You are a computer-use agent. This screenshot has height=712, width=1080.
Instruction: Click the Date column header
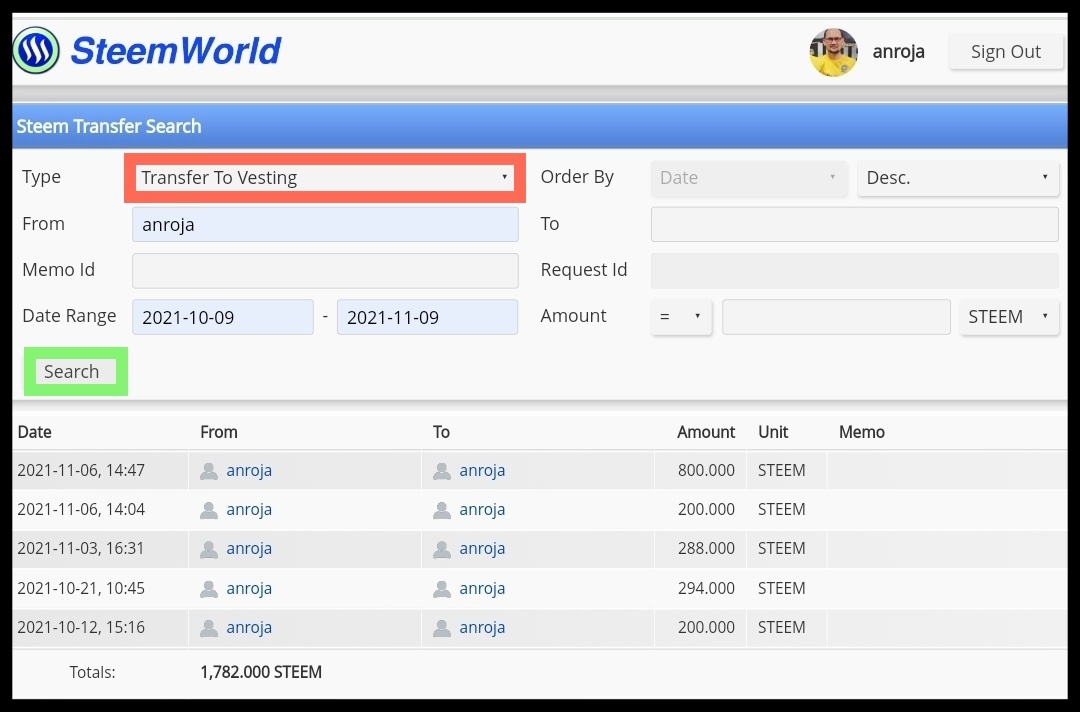pos(34,432)
